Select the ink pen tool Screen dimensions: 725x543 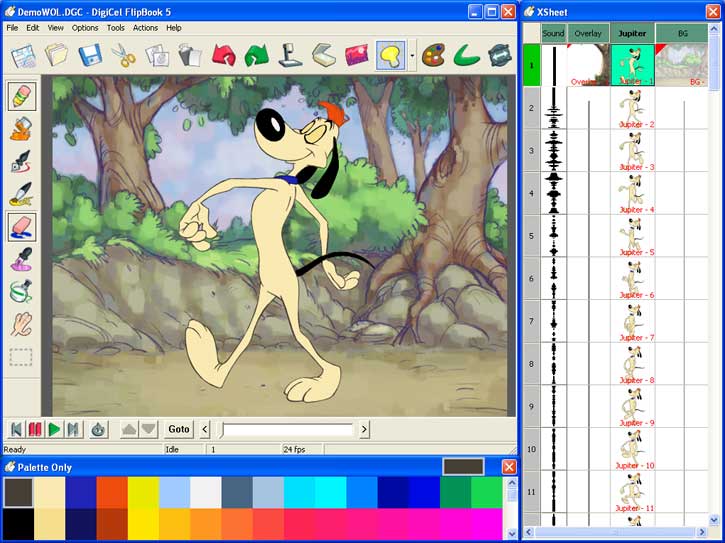tap(21, 162)
